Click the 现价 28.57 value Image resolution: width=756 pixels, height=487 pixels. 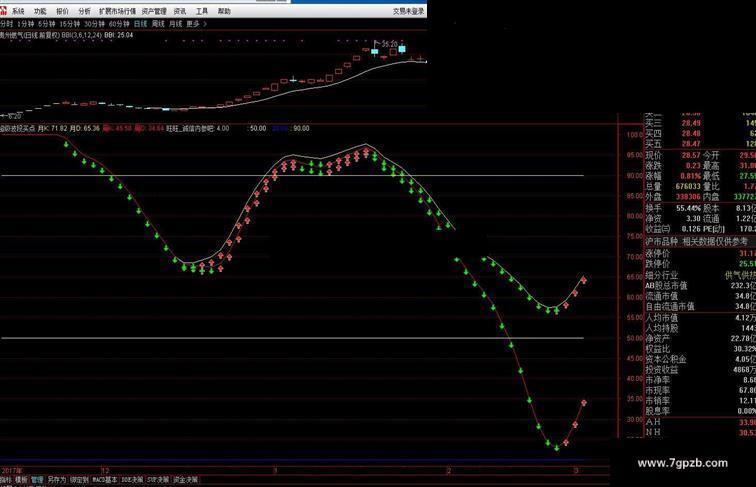point(691,155)
